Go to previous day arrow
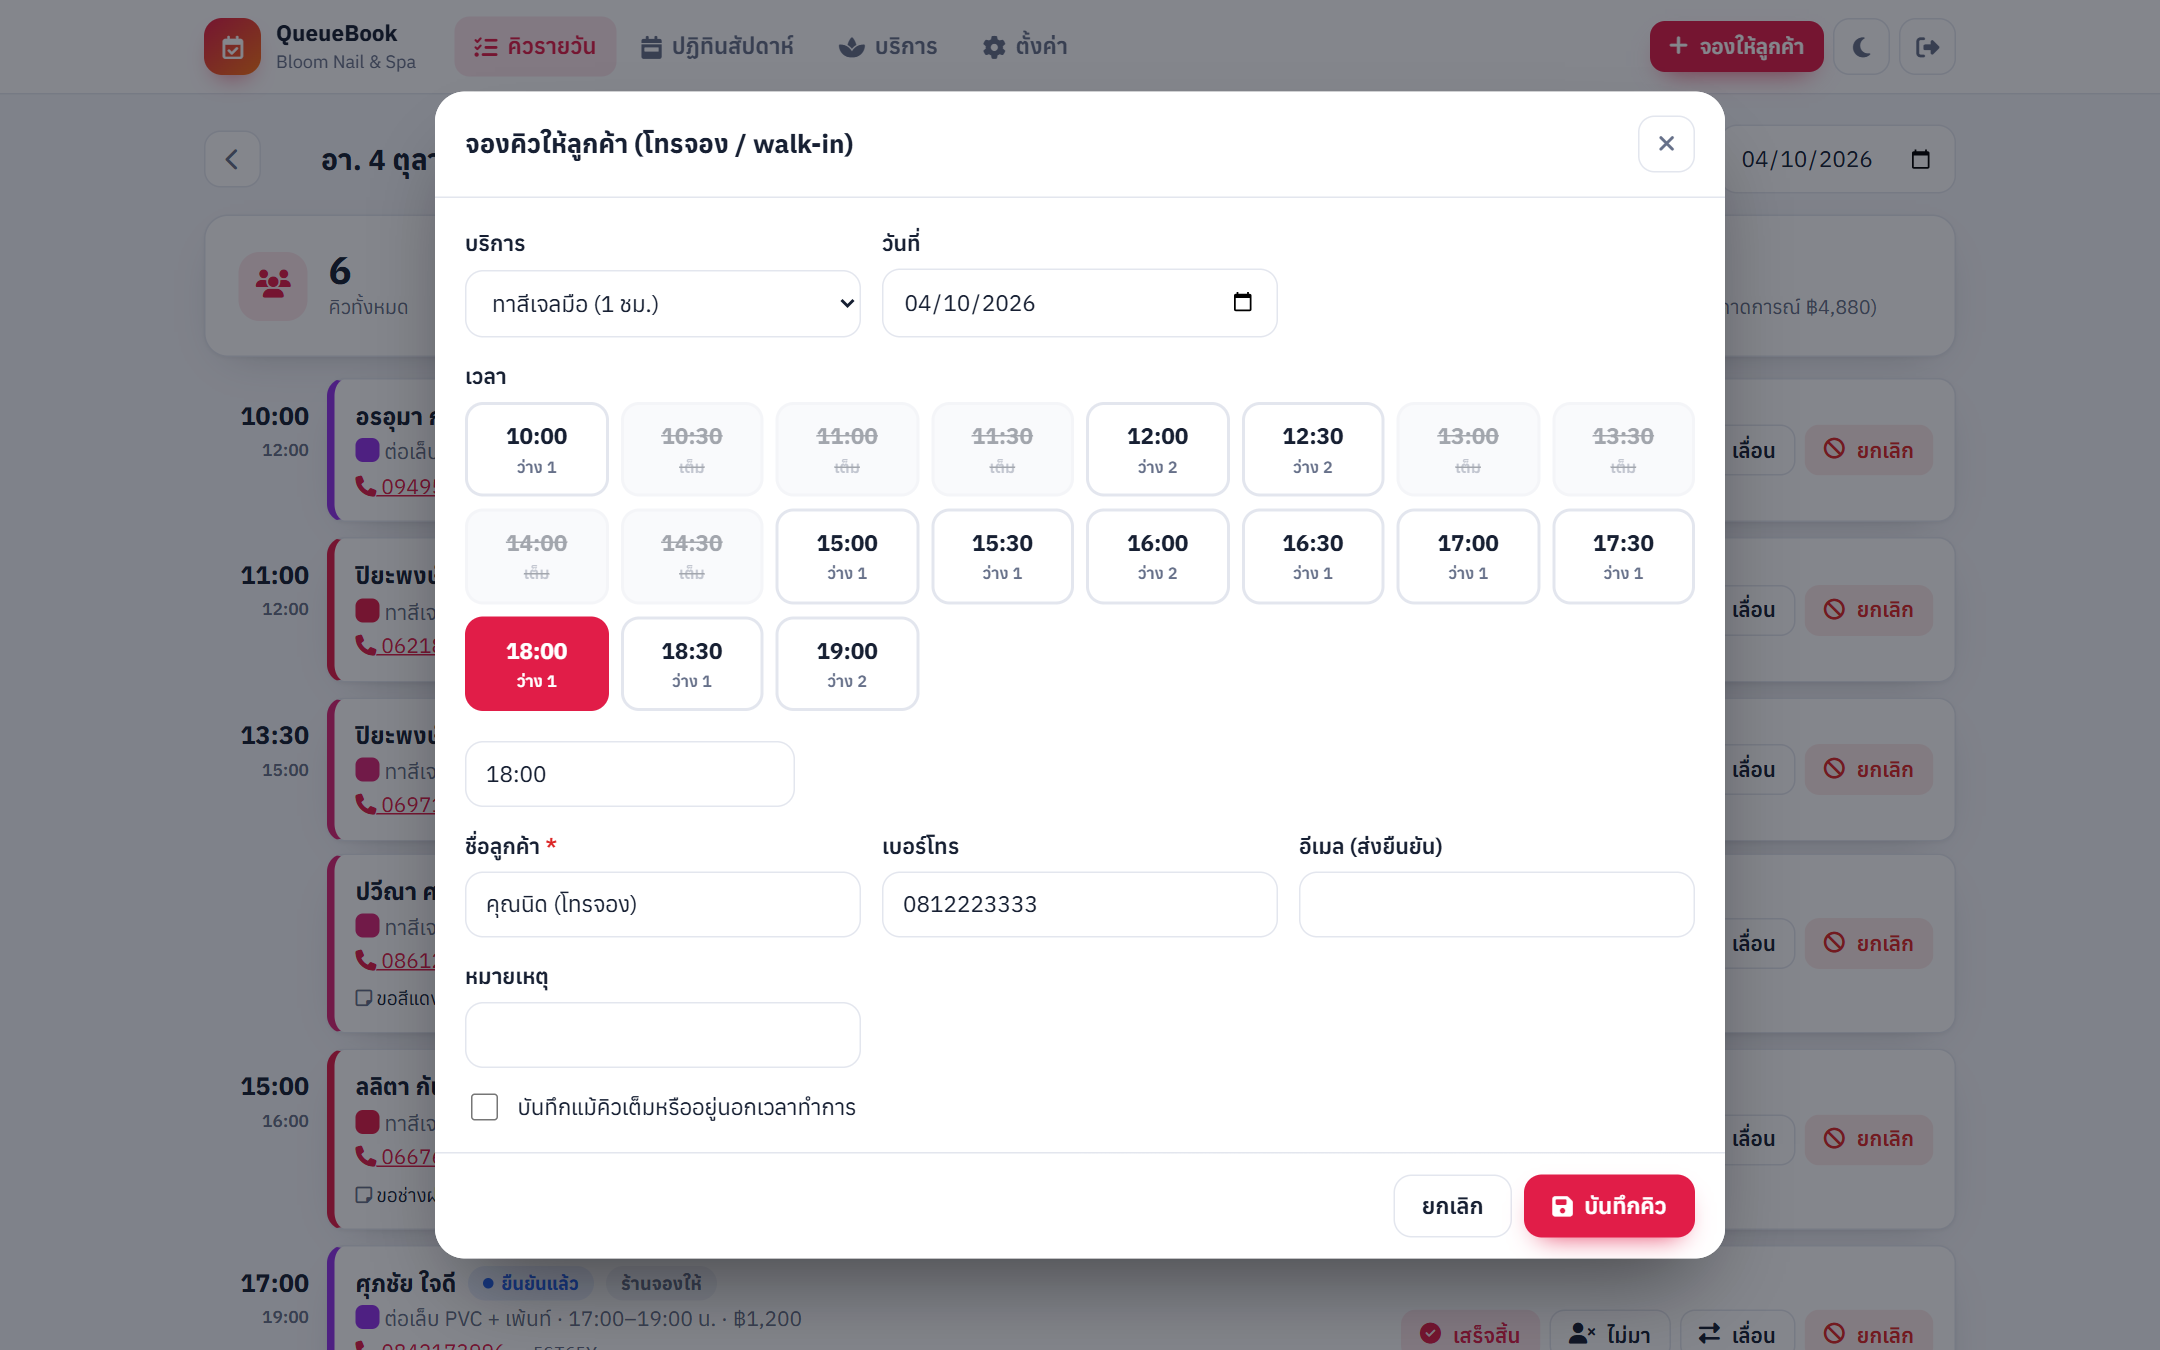The image size is (2160, 1350). [232, 159]
